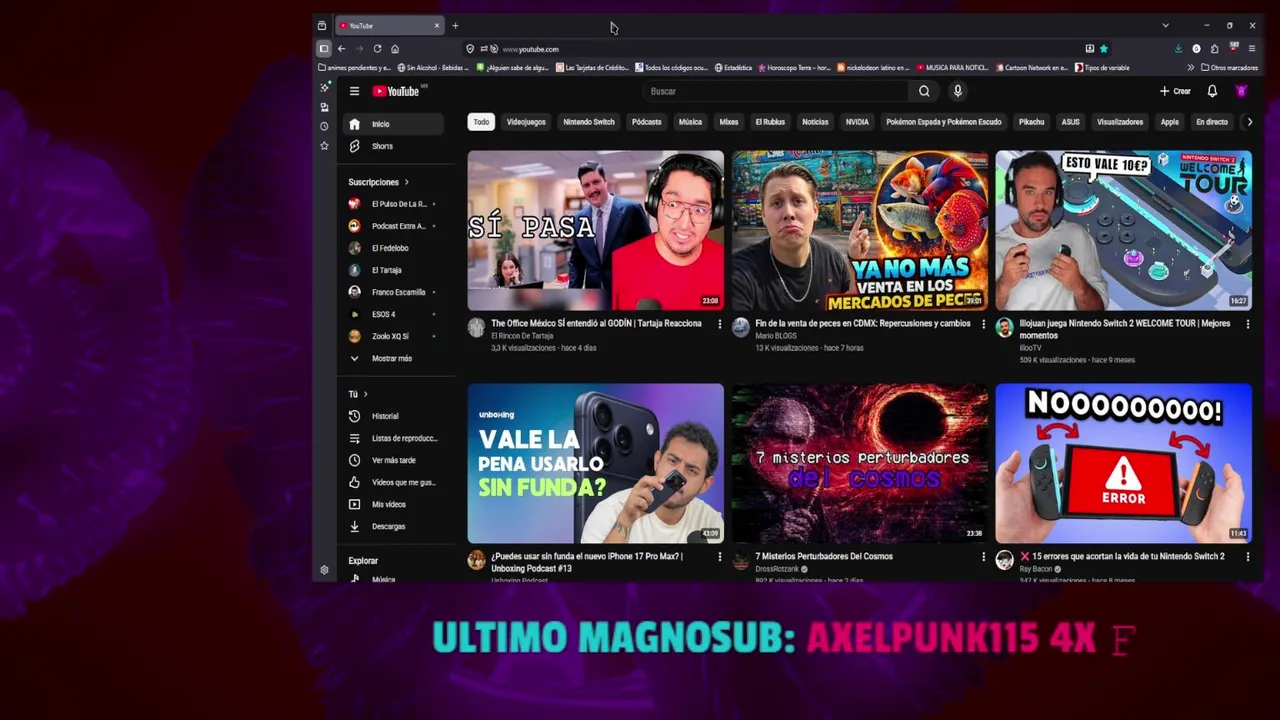Open Otros marcadores bookmarks folder
The height and width of the screenshot is (720, 1280).
1228,68
